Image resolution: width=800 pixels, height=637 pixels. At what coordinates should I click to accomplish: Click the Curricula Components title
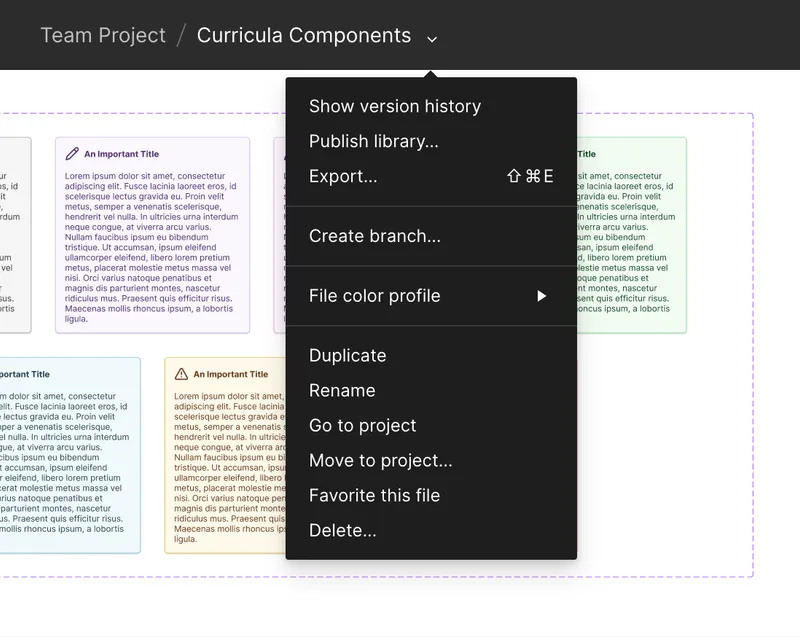(306, 35)
